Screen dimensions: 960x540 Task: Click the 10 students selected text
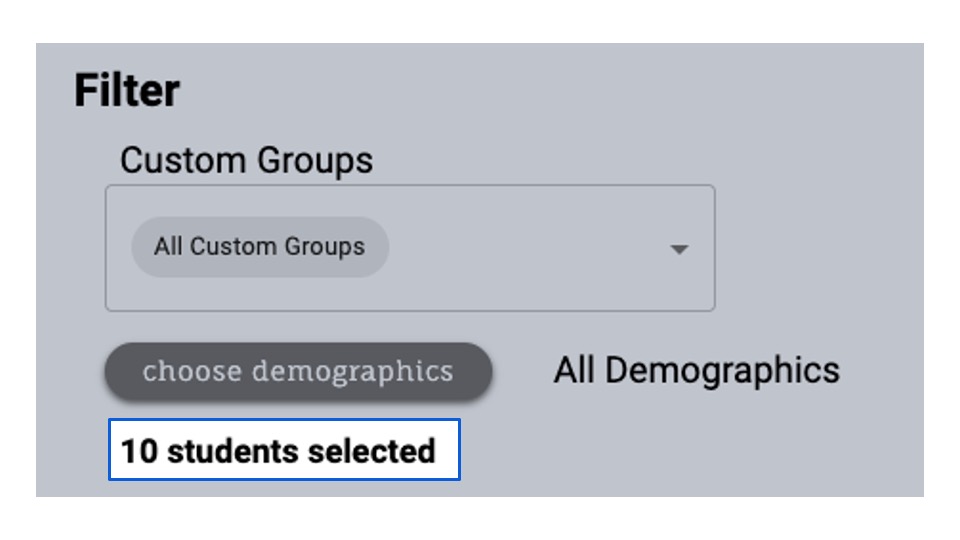(279, 451)
